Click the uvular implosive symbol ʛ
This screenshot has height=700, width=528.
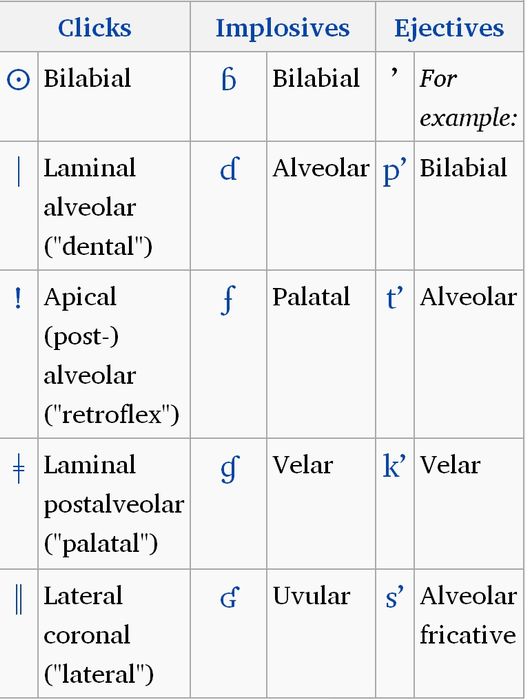[x=230, y=597]
